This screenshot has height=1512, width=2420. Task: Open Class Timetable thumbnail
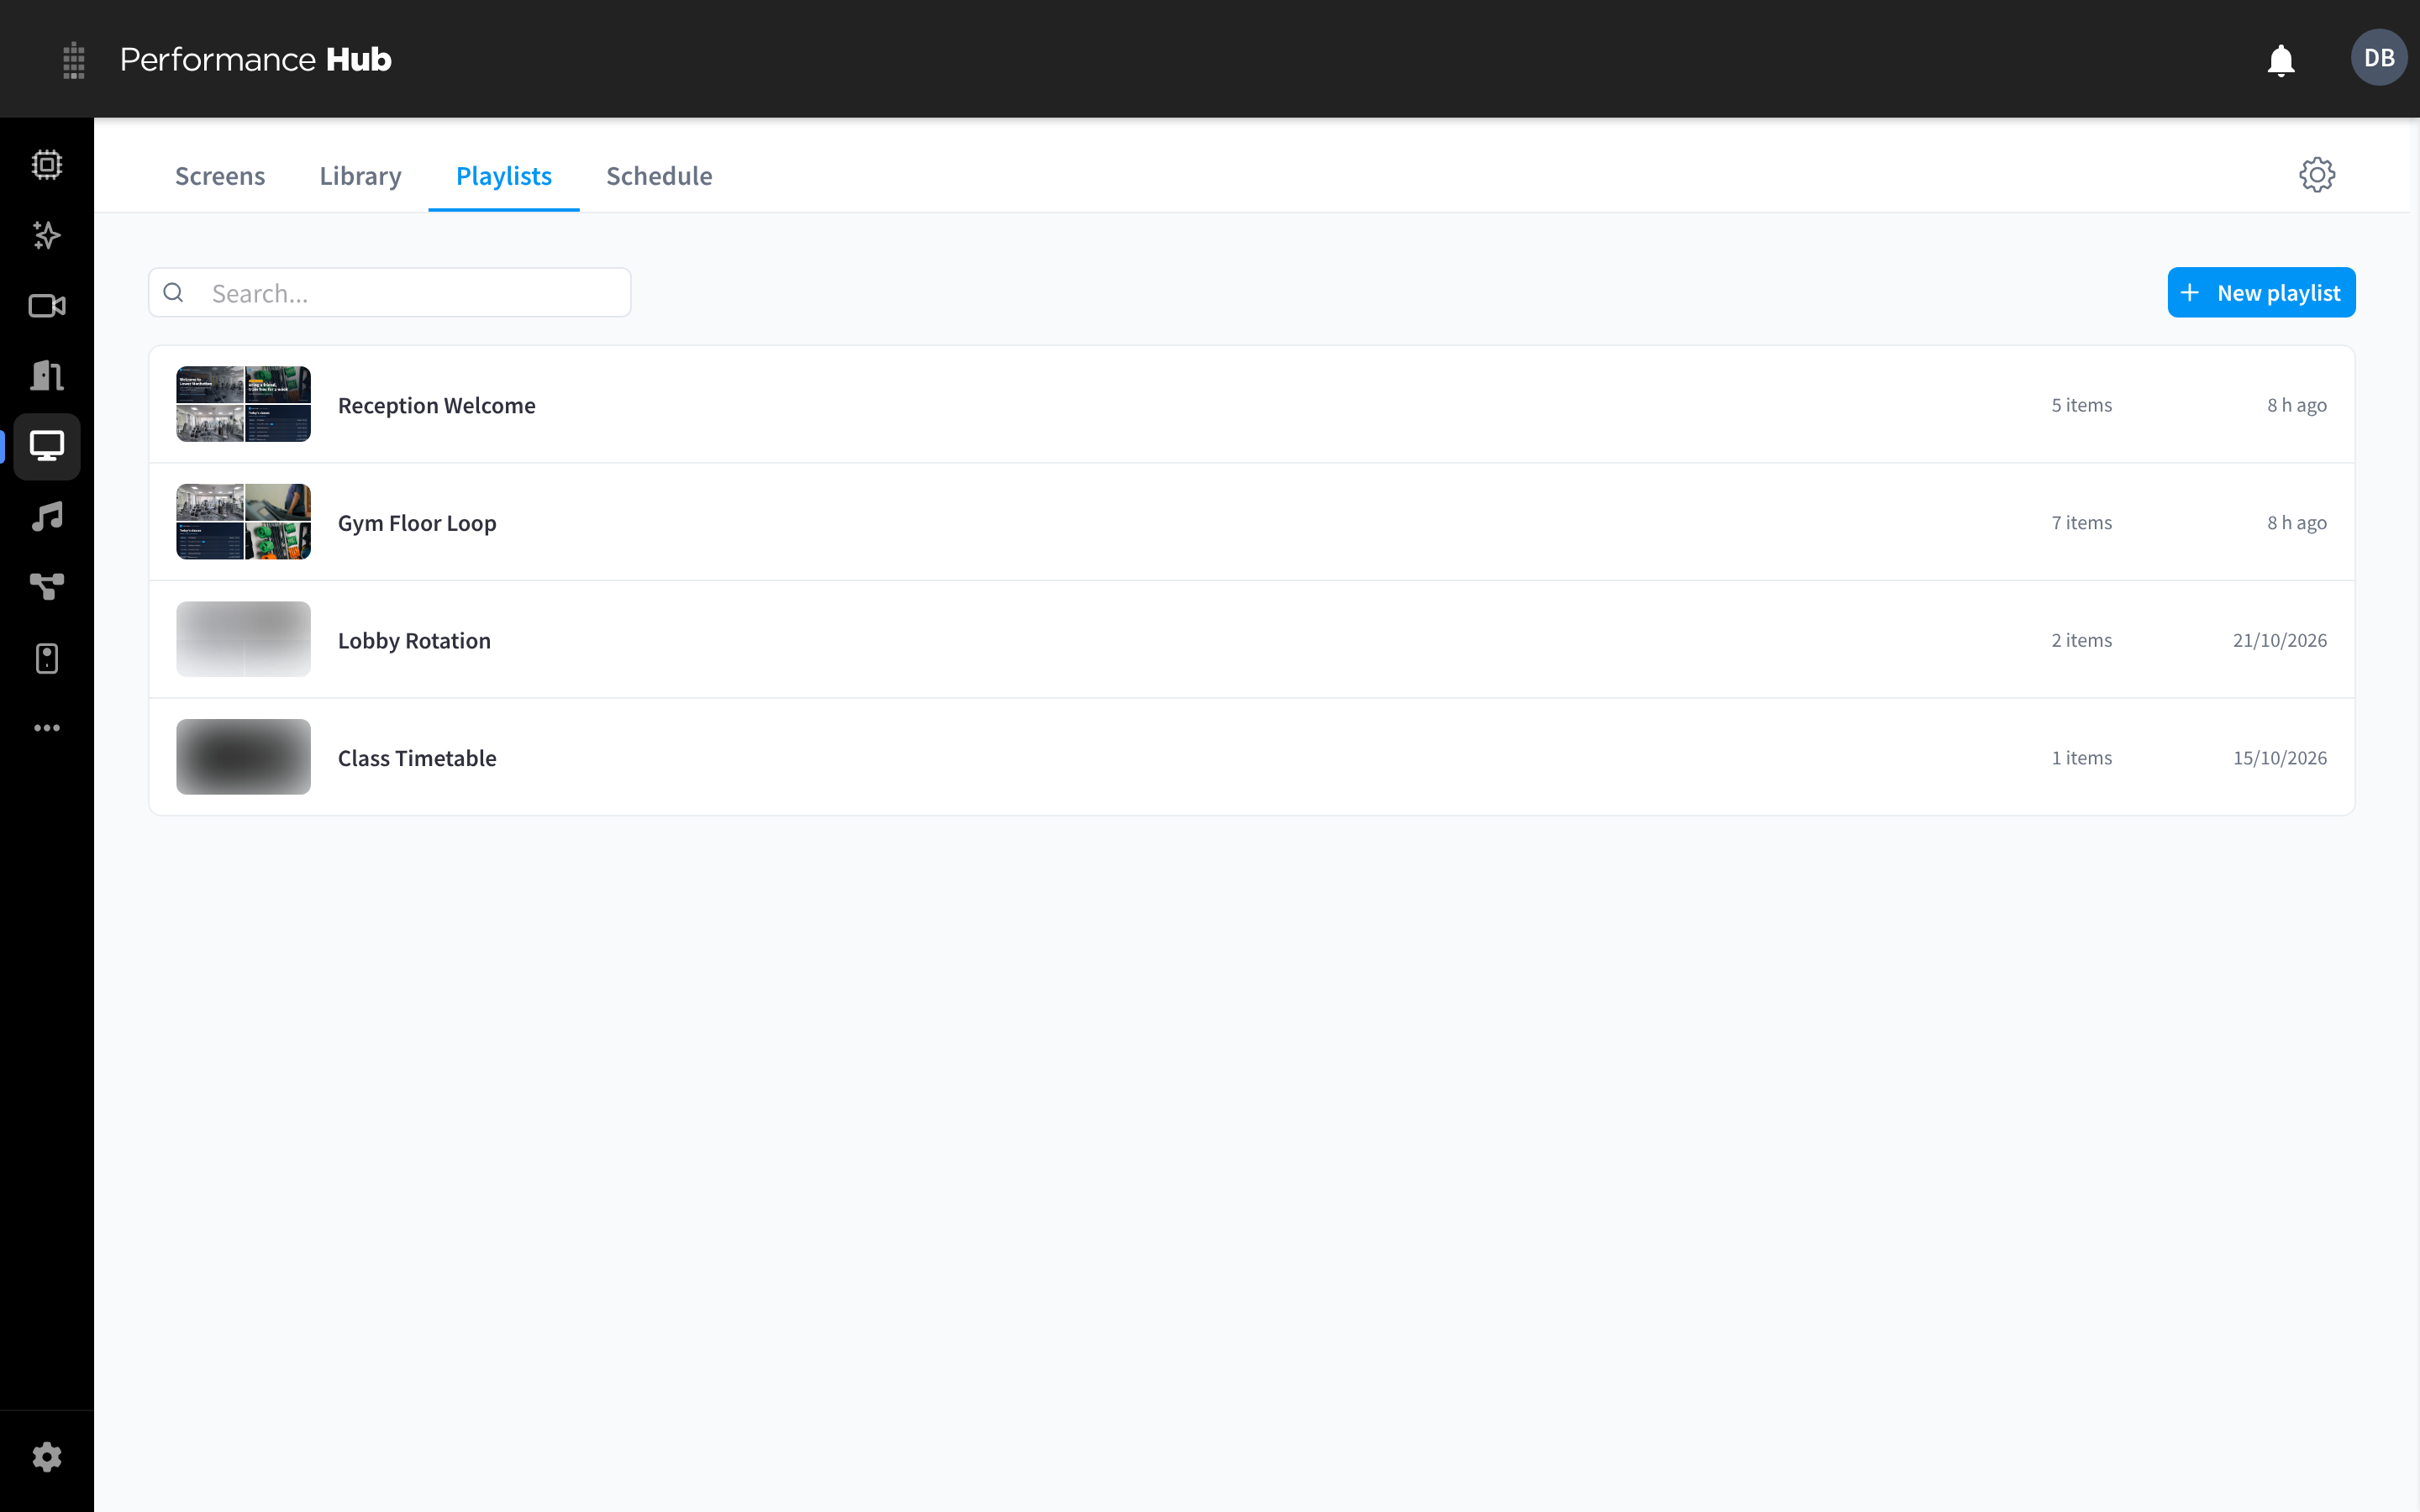[x=243, y=757]
